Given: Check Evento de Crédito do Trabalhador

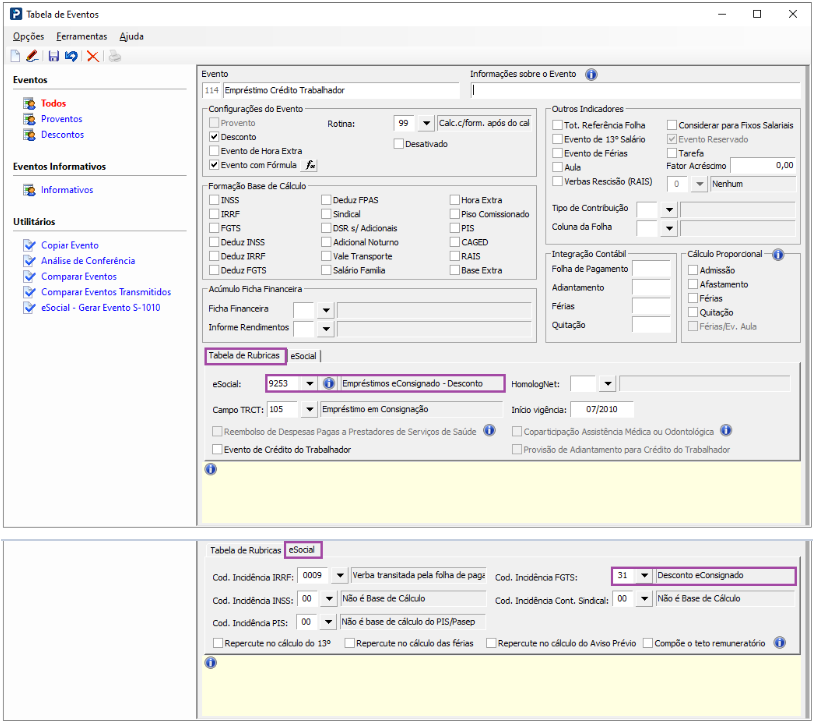Looking at the screenshot, I should click(217, 449).
